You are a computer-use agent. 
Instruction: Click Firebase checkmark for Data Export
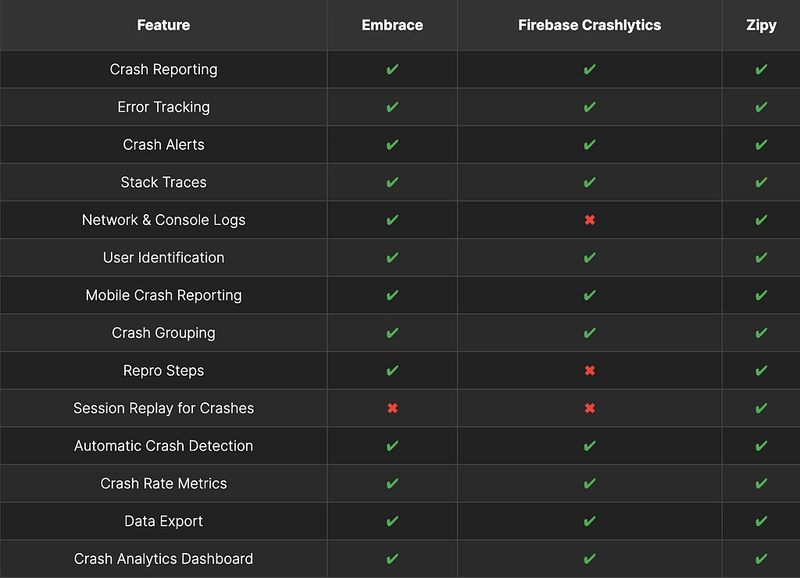[589, 521]
